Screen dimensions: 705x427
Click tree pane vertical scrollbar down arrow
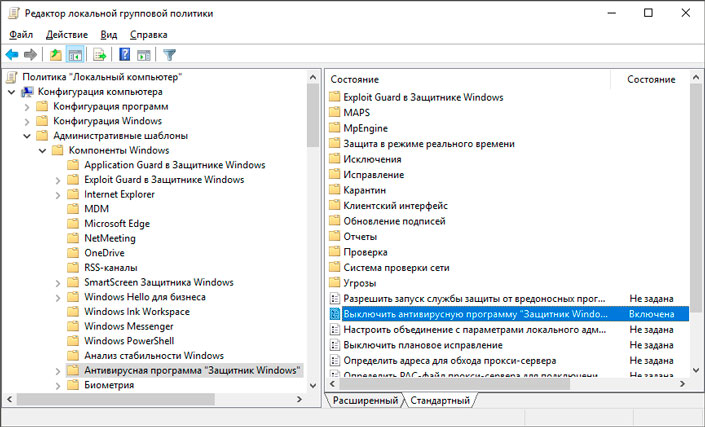click(313, 385)
